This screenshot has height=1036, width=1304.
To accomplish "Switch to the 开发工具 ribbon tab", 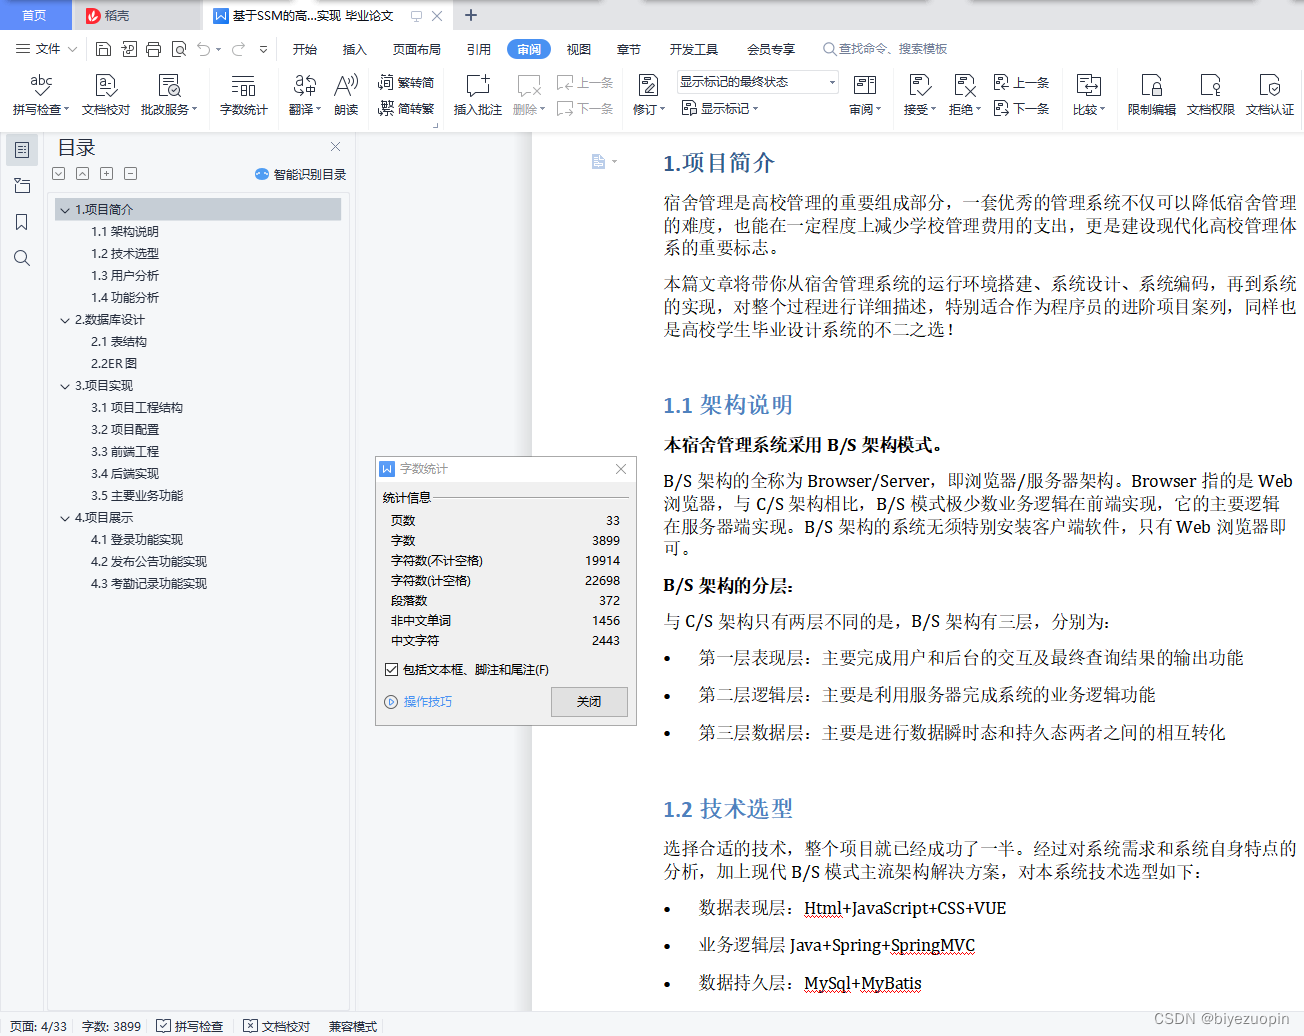I will (694, 49).
